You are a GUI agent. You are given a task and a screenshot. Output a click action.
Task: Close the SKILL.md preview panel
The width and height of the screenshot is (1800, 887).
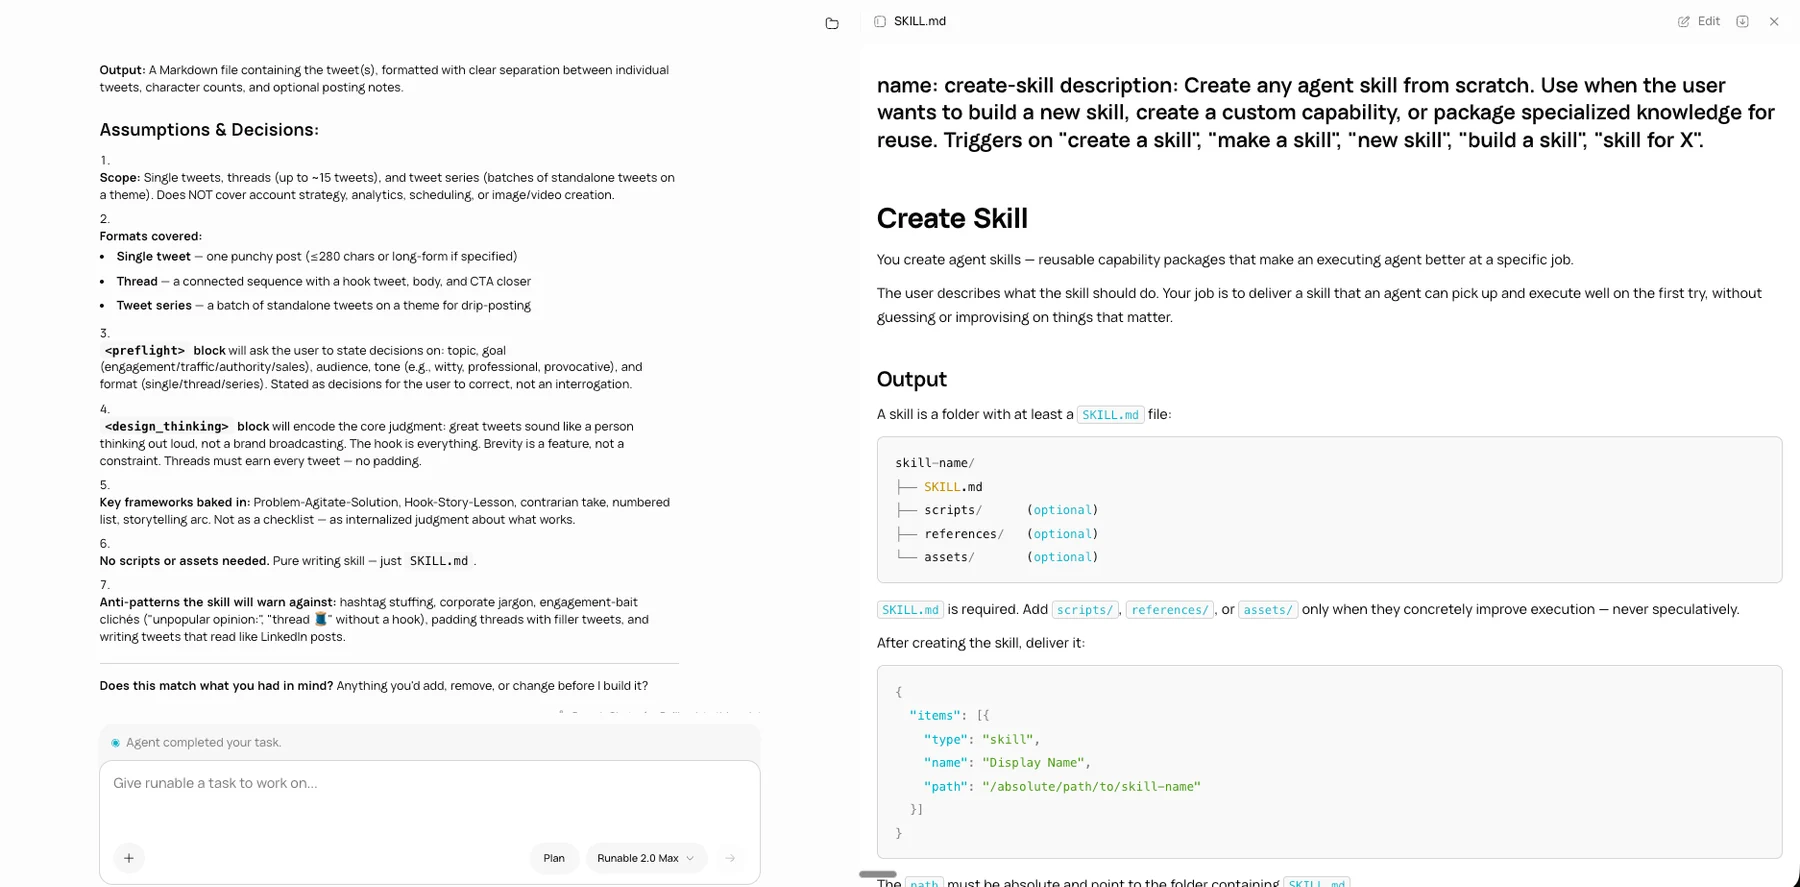1774,21
